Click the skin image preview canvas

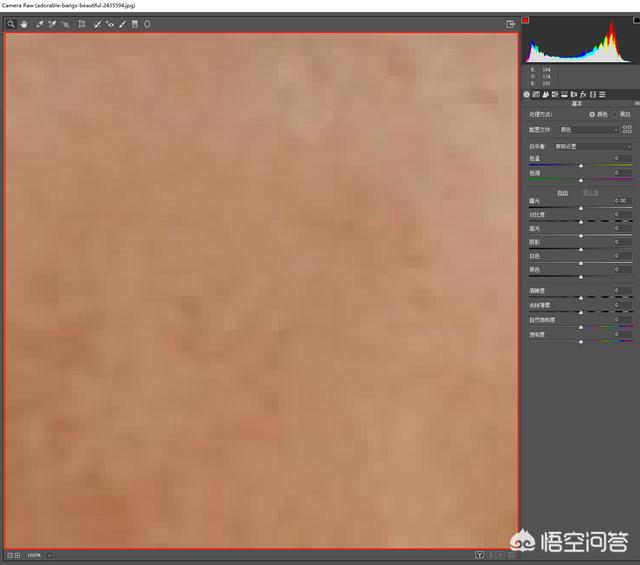pos(262,291)
